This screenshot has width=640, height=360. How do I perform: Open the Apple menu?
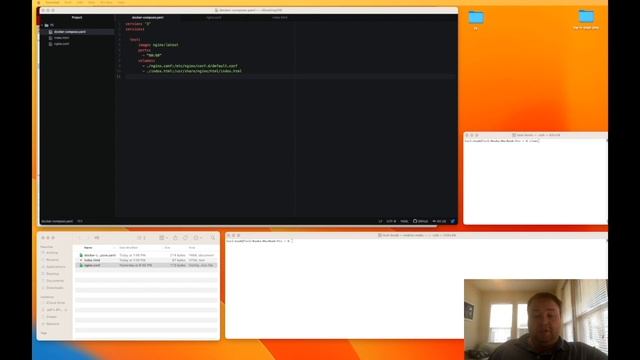39,2
